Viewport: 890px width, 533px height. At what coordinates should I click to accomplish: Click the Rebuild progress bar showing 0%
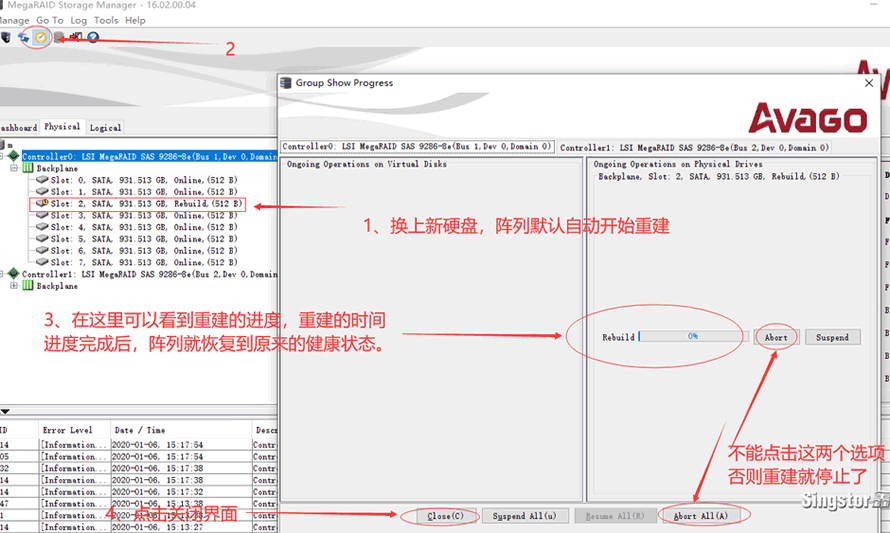click(693, 337)
